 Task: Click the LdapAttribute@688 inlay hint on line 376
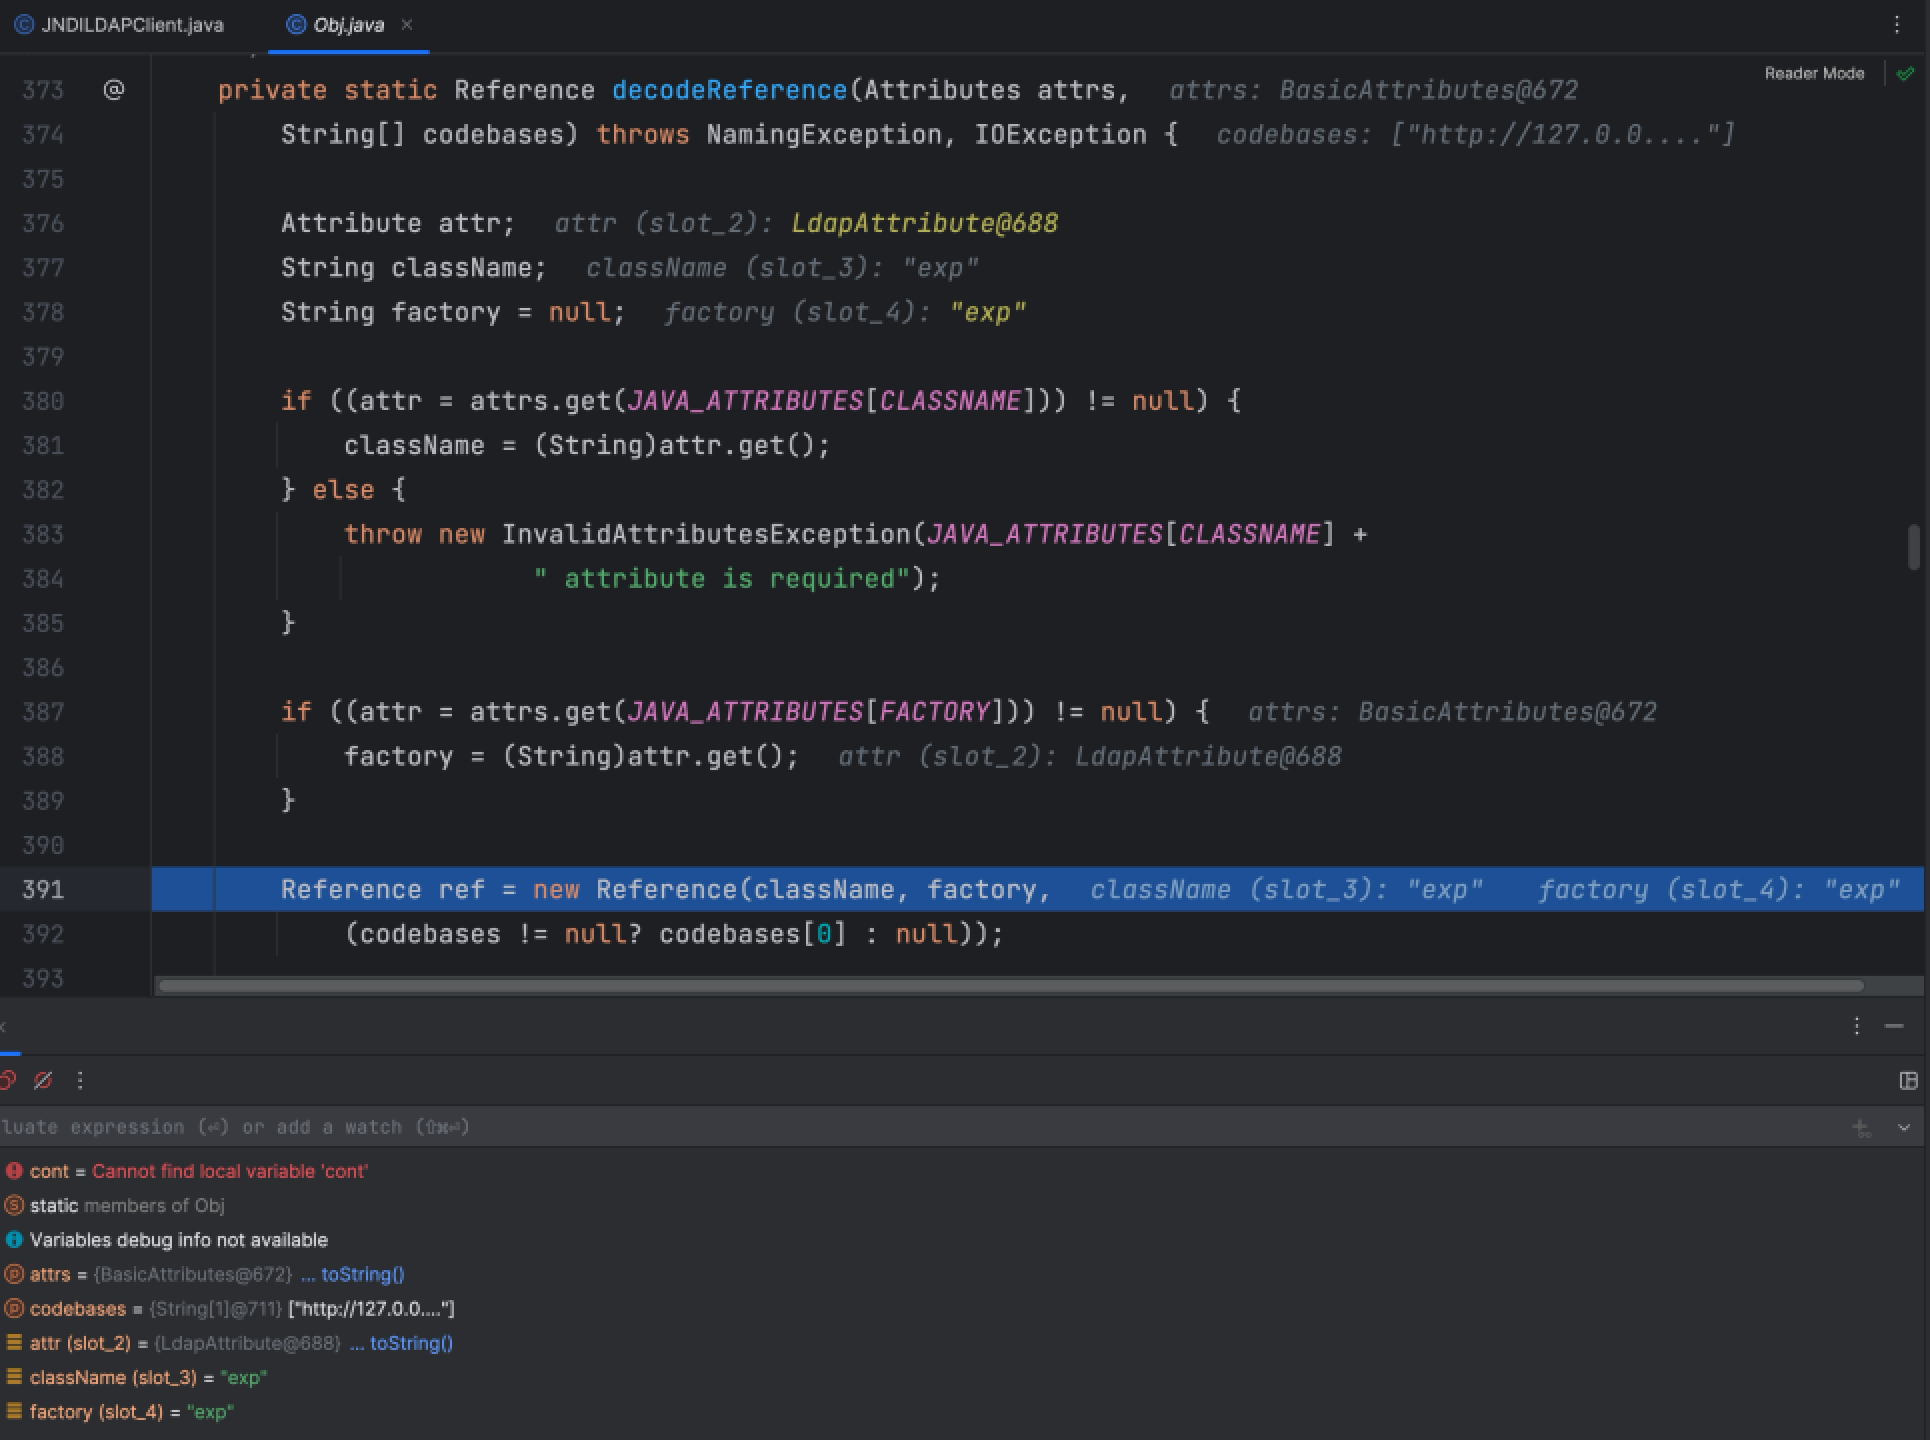924,223
